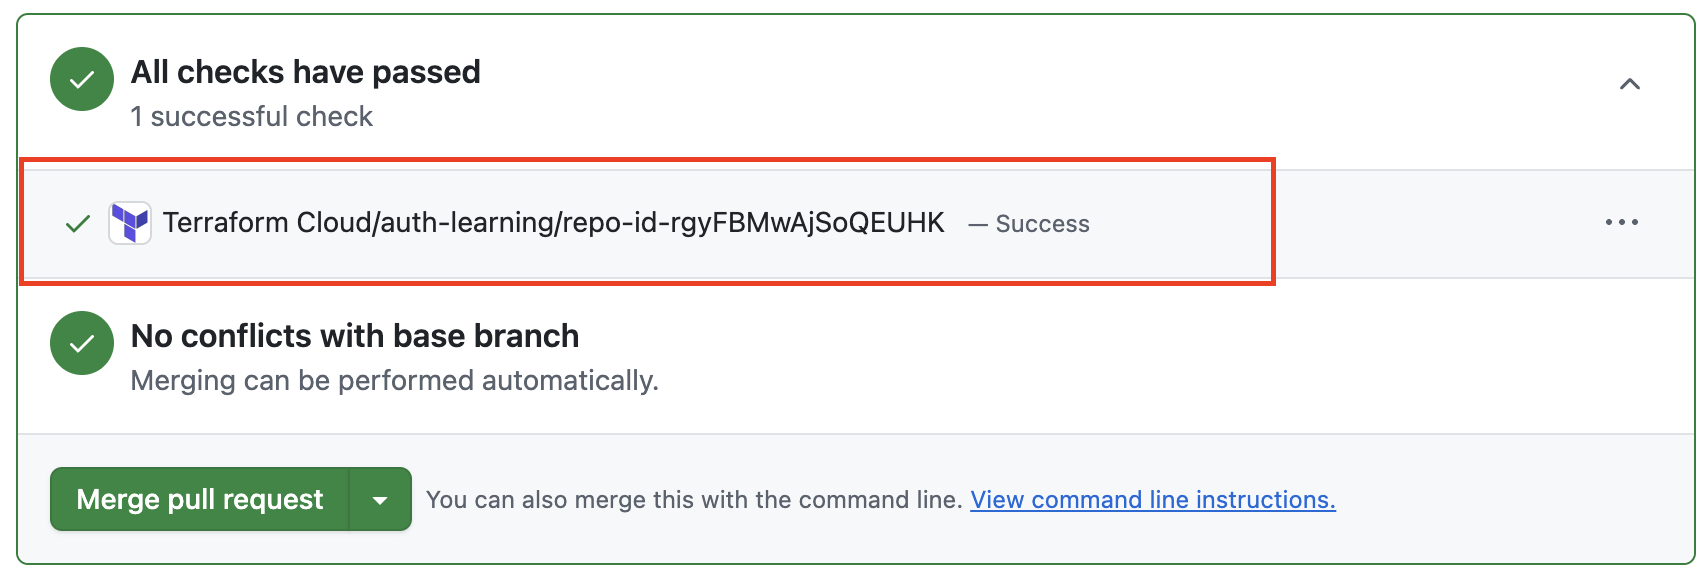
Task: Click the small green tick before Terraform logo
Action: click(77, 223)
